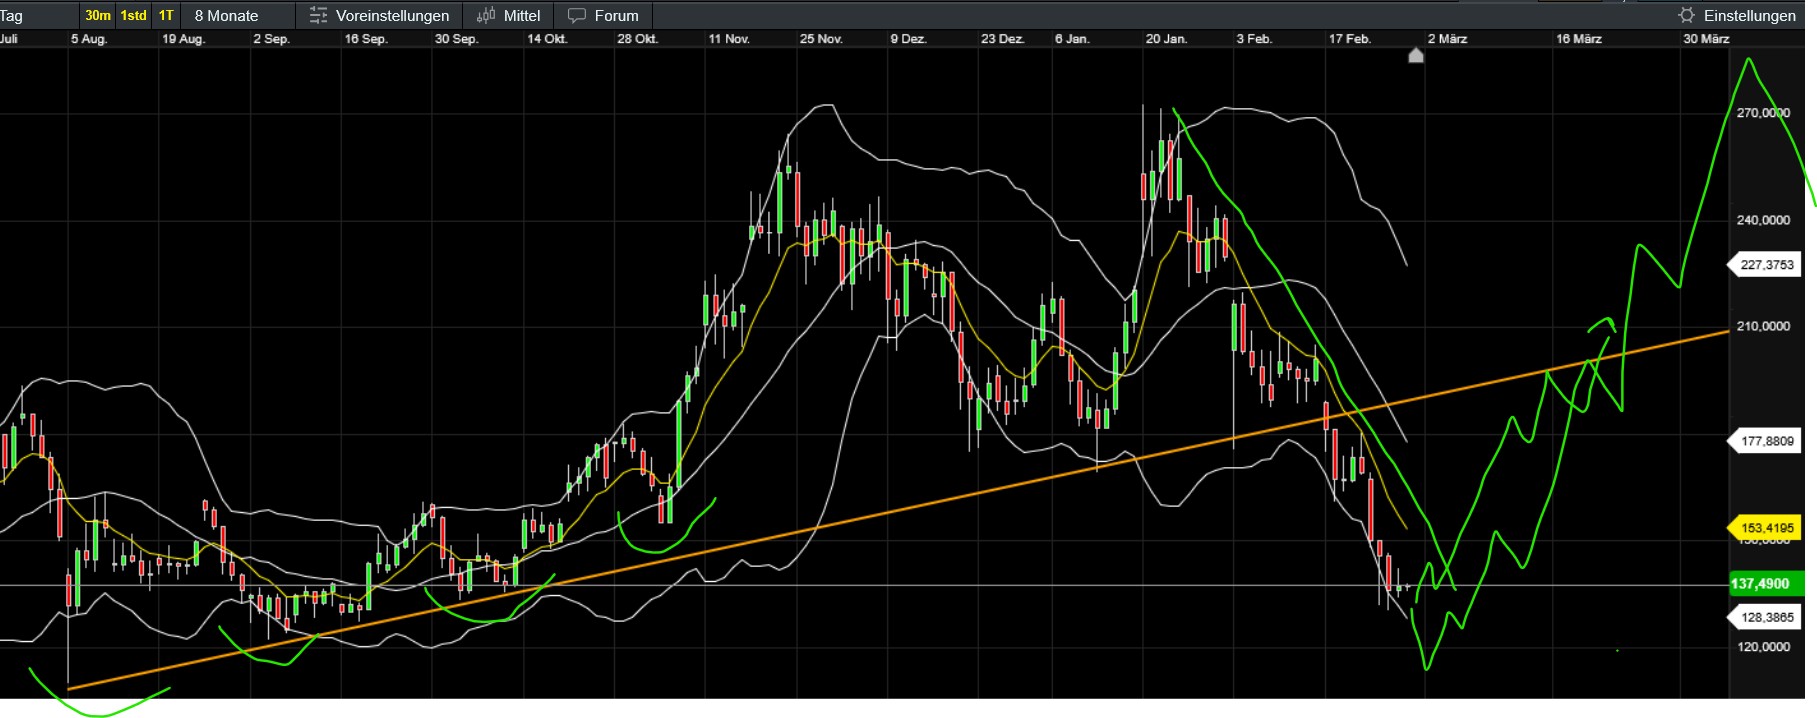The width and height of the screenshot is (1817, 718).
Task: Click the Forum speech bubble icon
Action: pos(577,15)
